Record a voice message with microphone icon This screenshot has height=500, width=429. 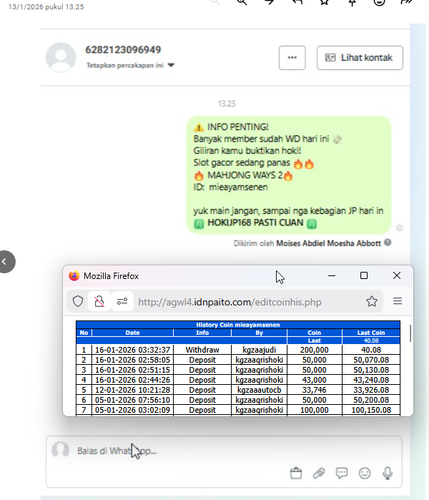point(388,473)
